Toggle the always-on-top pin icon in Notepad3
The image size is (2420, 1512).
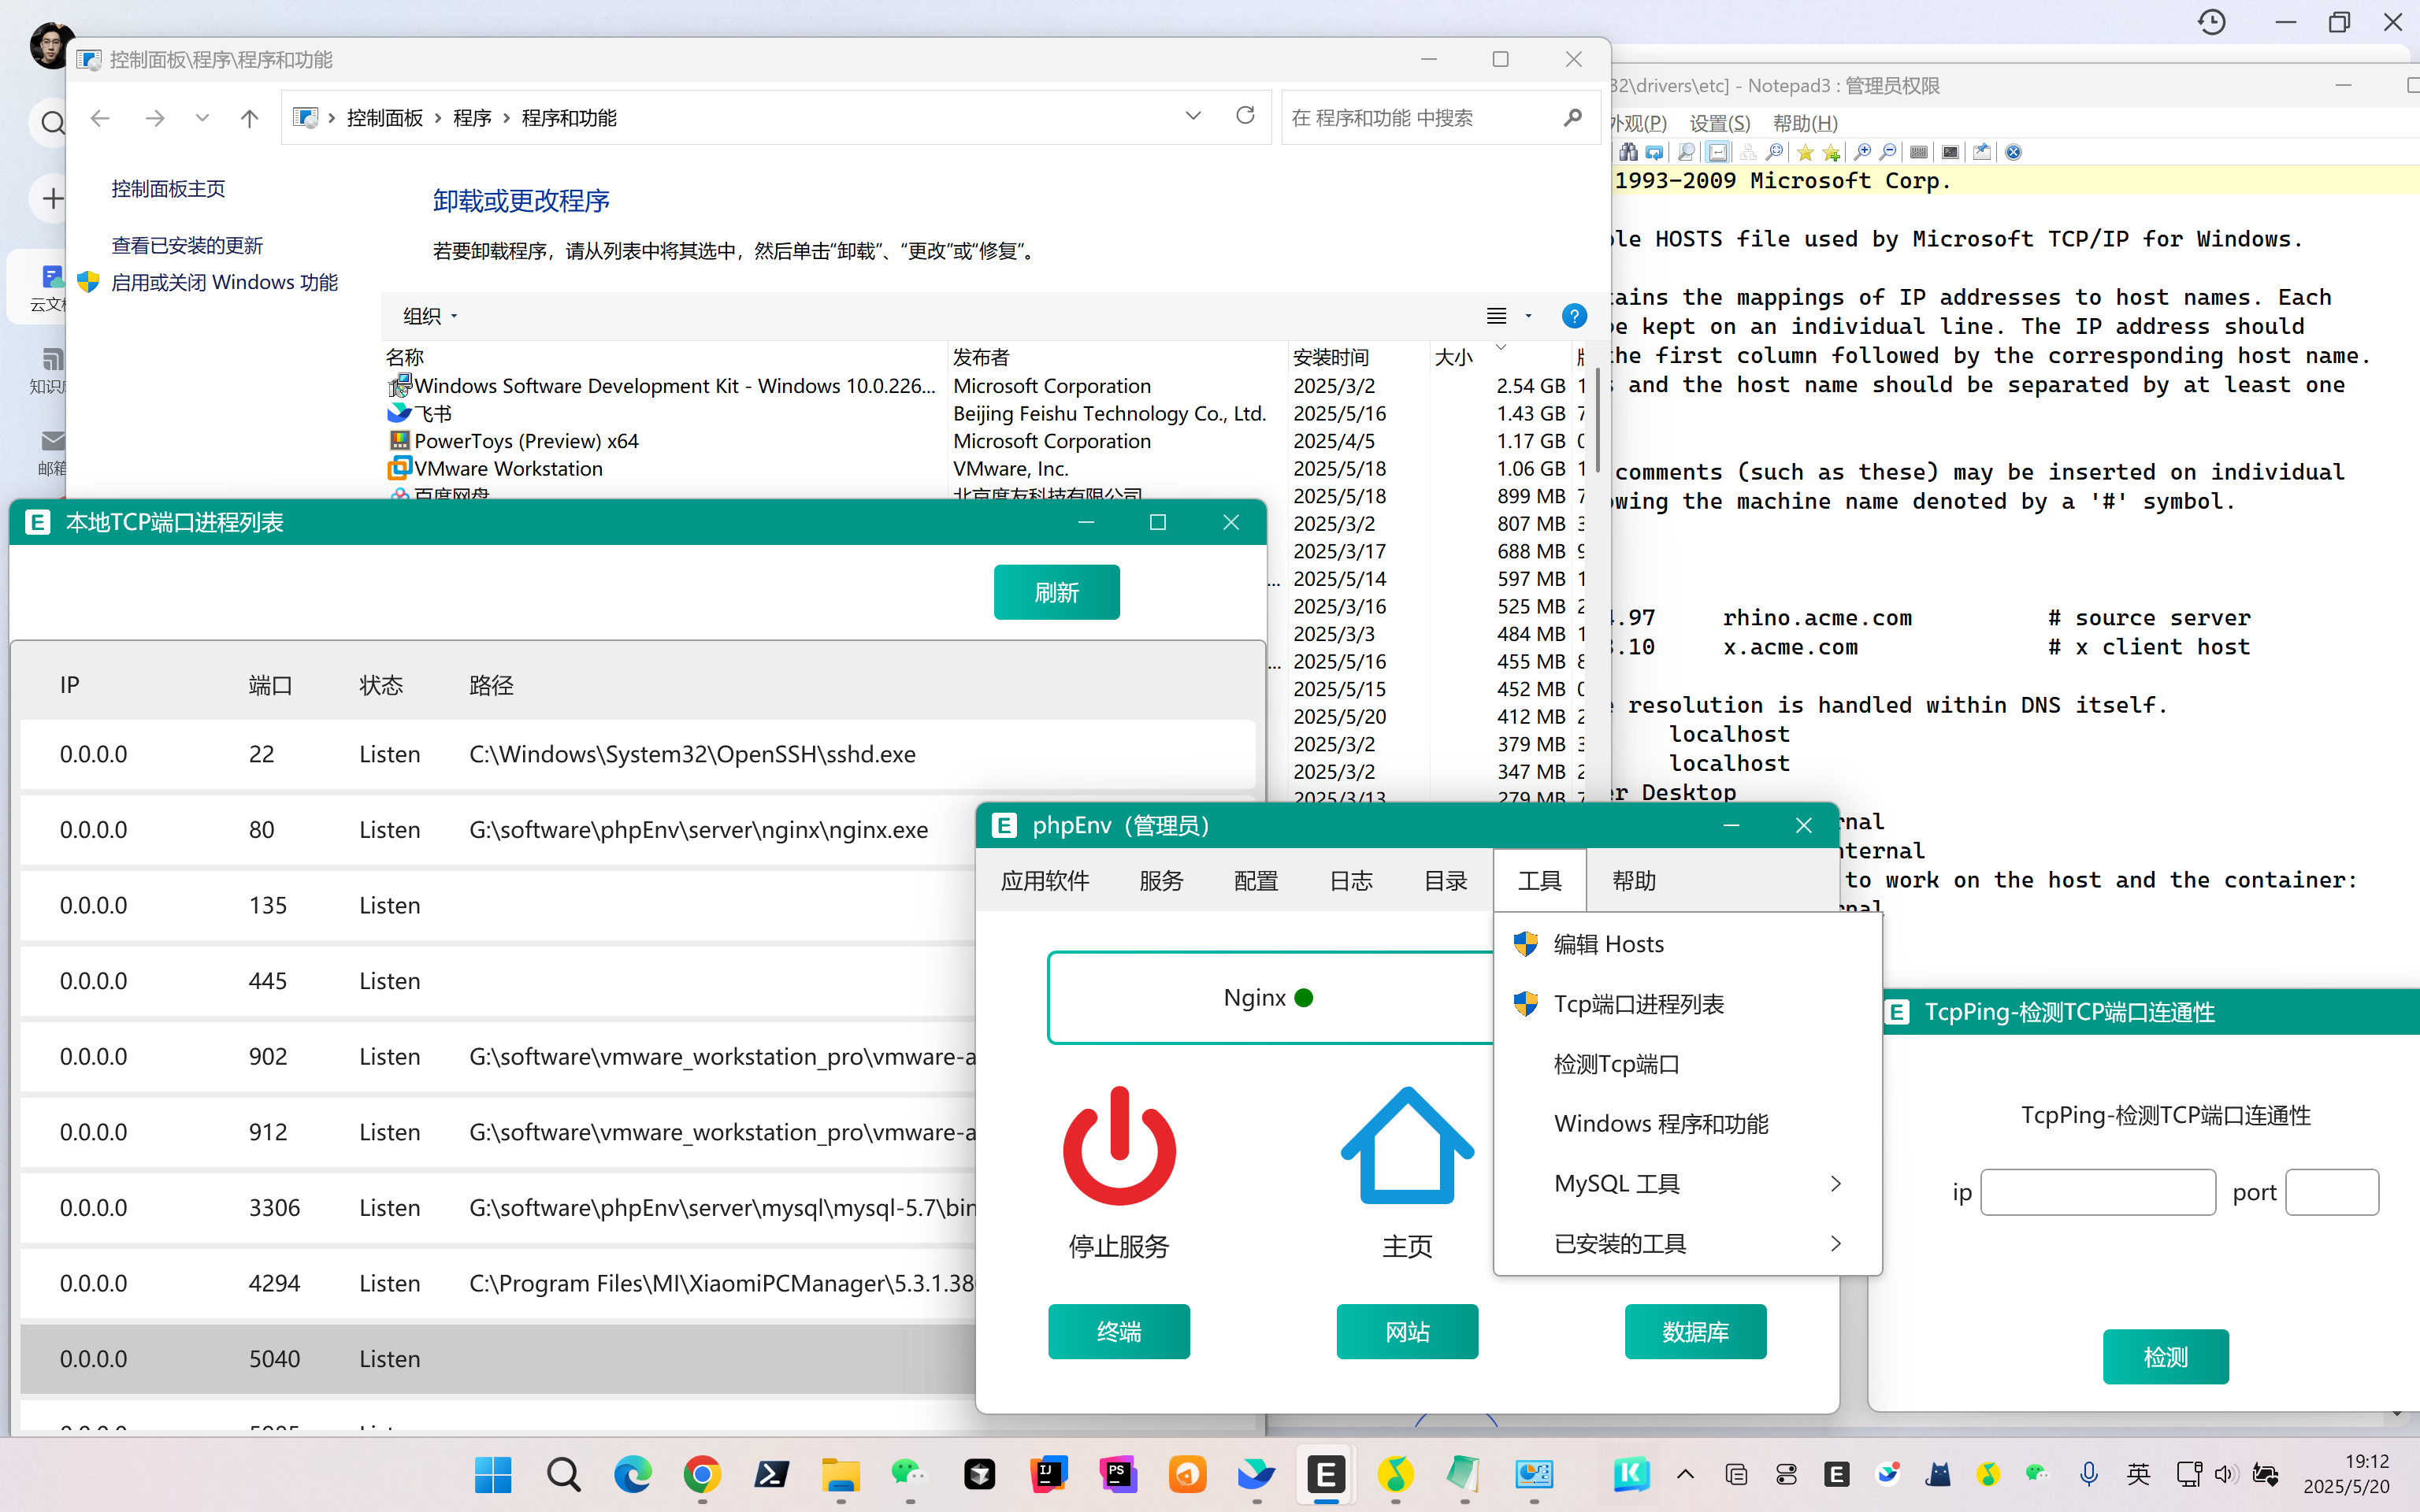[1982, 152]
